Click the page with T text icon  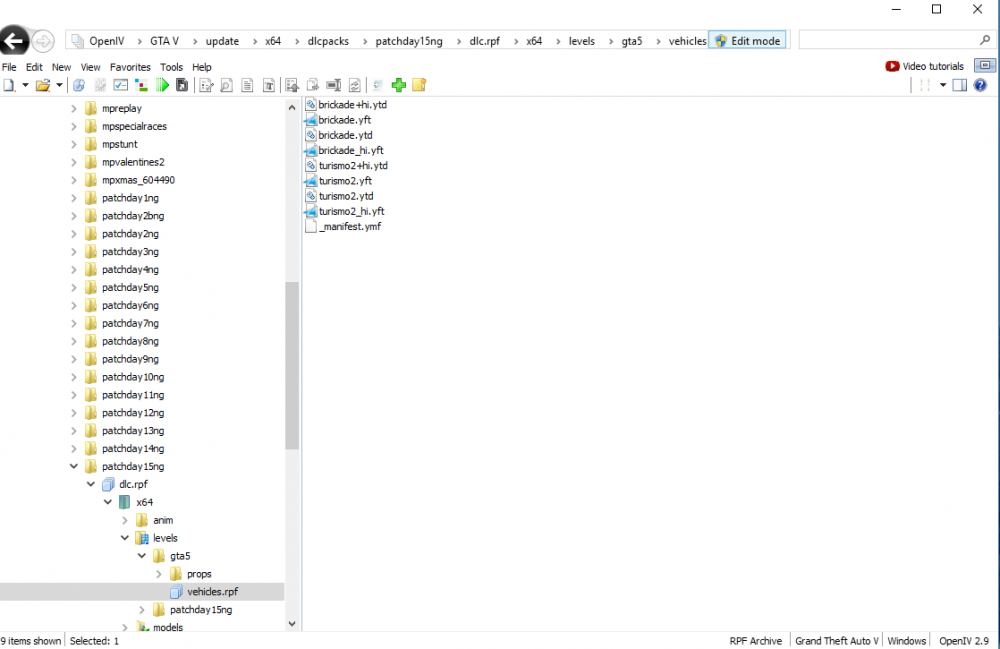268,85
